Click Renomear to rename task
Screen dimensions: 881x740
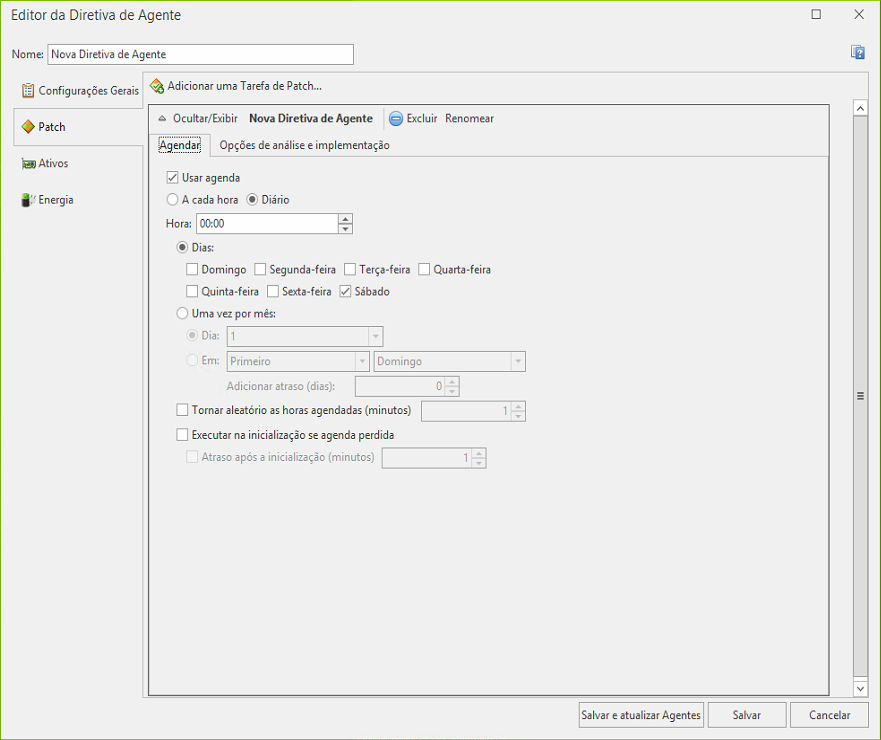coord(470,119)
